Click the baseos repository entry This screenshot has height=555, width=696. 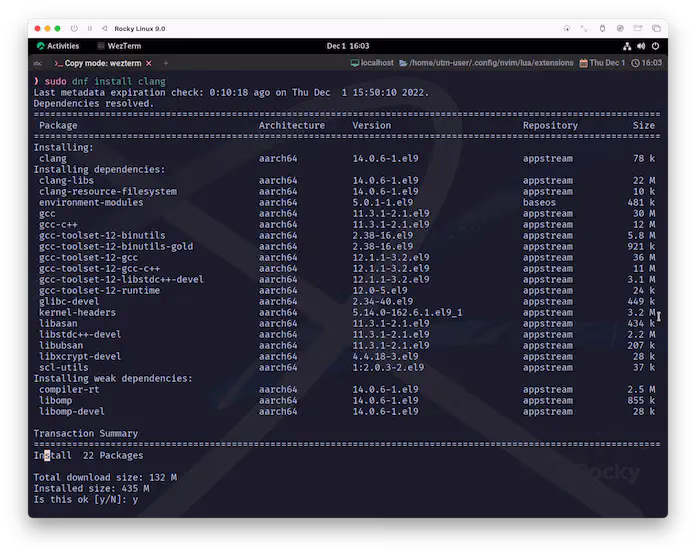click(539, 202)
